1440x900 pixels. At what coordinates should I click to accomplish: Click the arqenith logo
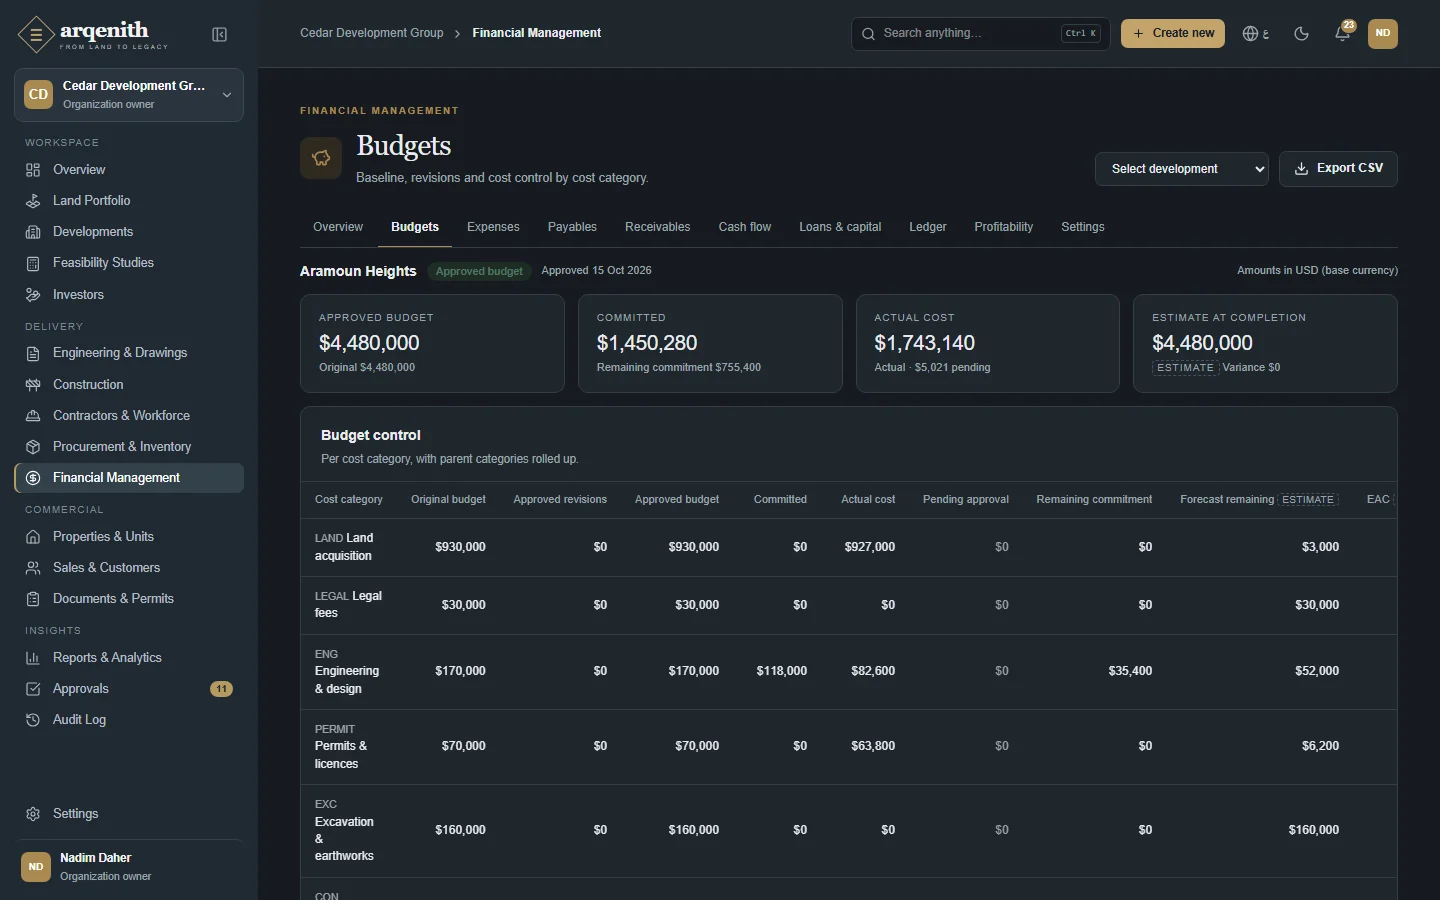(x=93, y=35)
